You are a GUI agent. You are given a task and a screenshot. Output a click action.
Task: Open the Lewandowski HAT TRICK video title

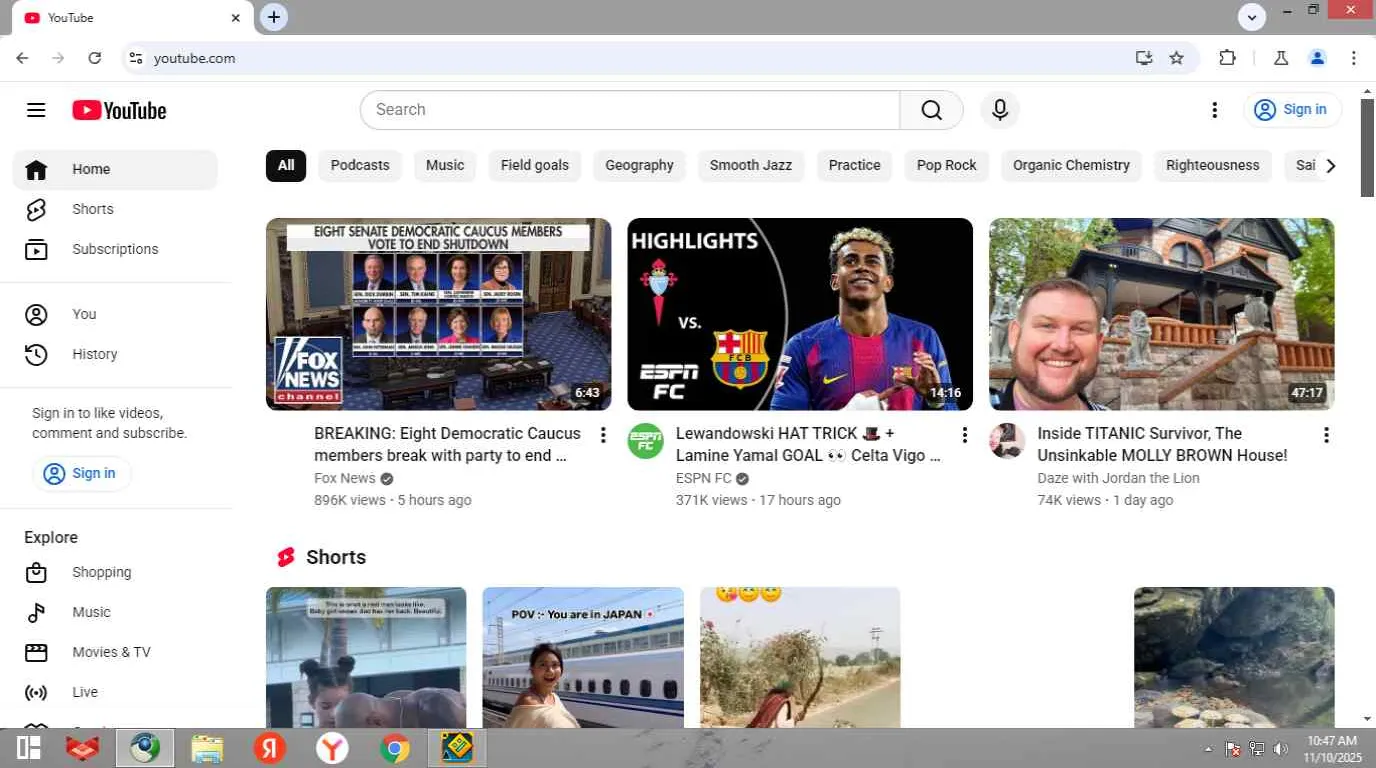point(809,445)
